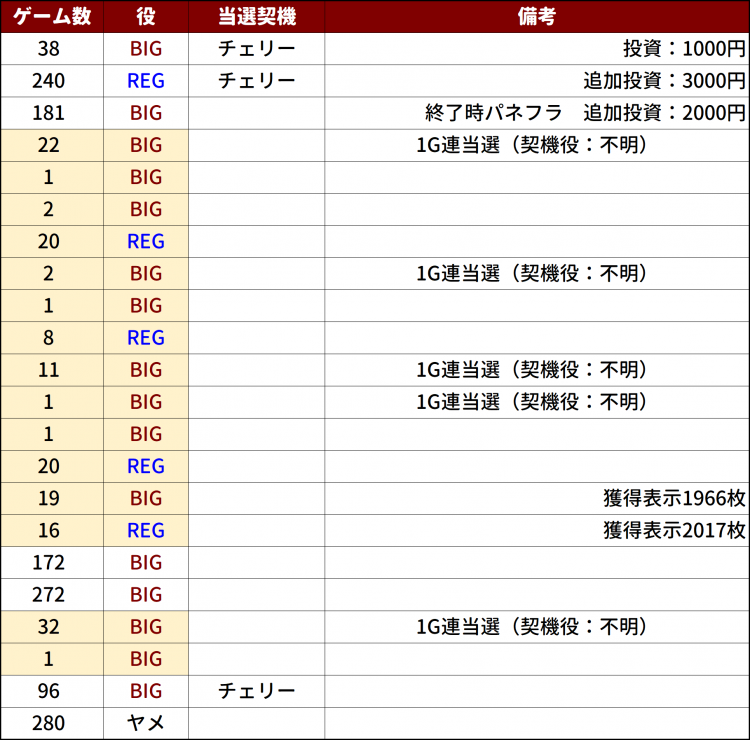Click the 投資：1000円 remark
Screen dimensions: 750x740
coord(684,49)
